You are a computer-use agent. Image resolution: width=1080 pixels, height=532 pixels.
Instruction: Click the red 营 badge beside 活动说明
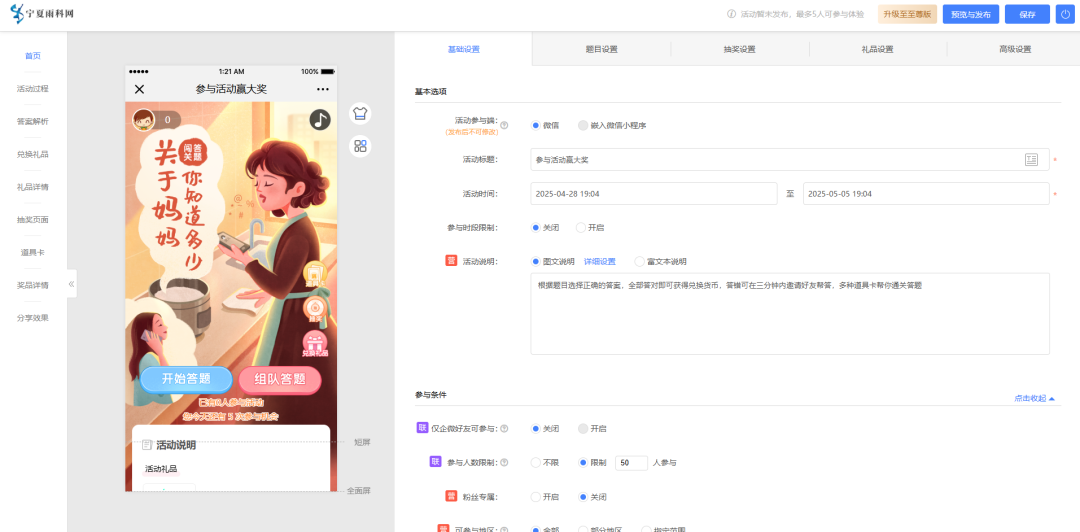(450, 261)
